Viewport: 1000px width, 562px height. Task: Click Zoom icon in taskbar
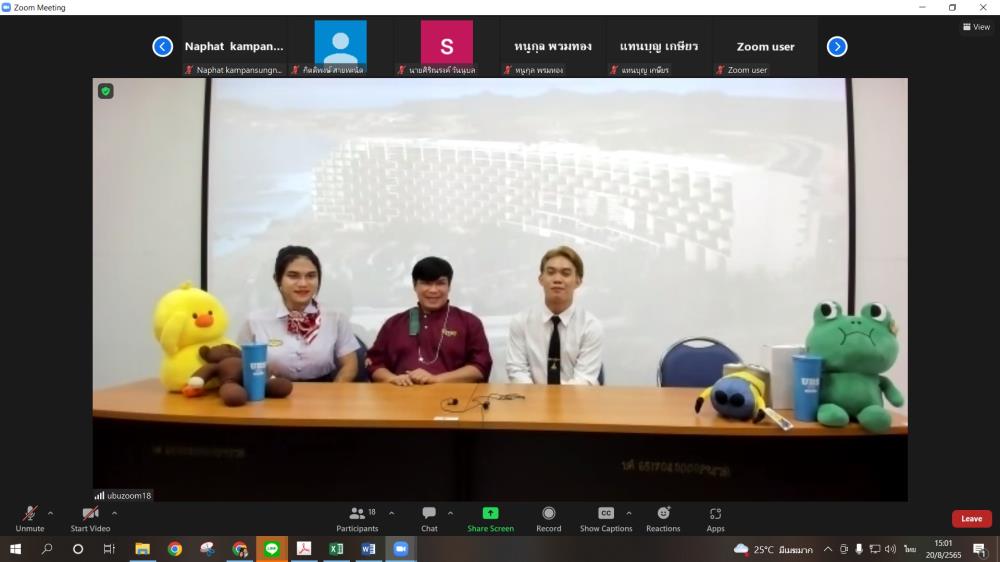coord(401,549)
